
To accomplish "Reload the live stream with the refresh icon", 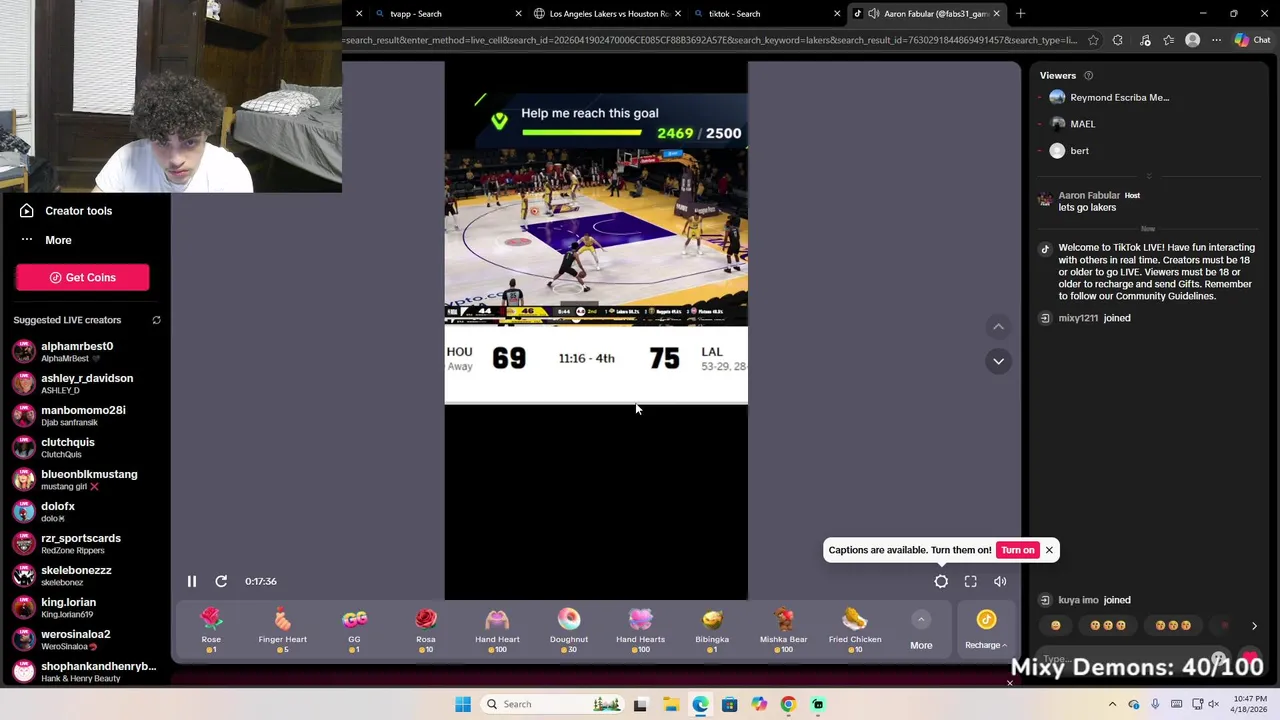I will coord(221,581).
